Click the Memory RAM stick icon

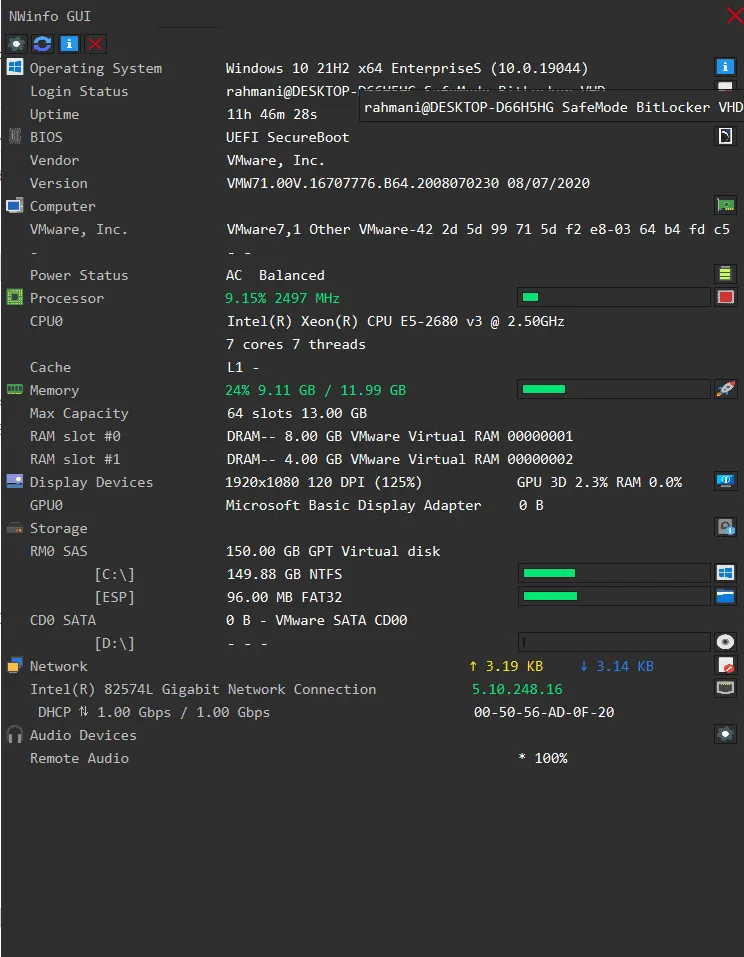pos(15,389)
